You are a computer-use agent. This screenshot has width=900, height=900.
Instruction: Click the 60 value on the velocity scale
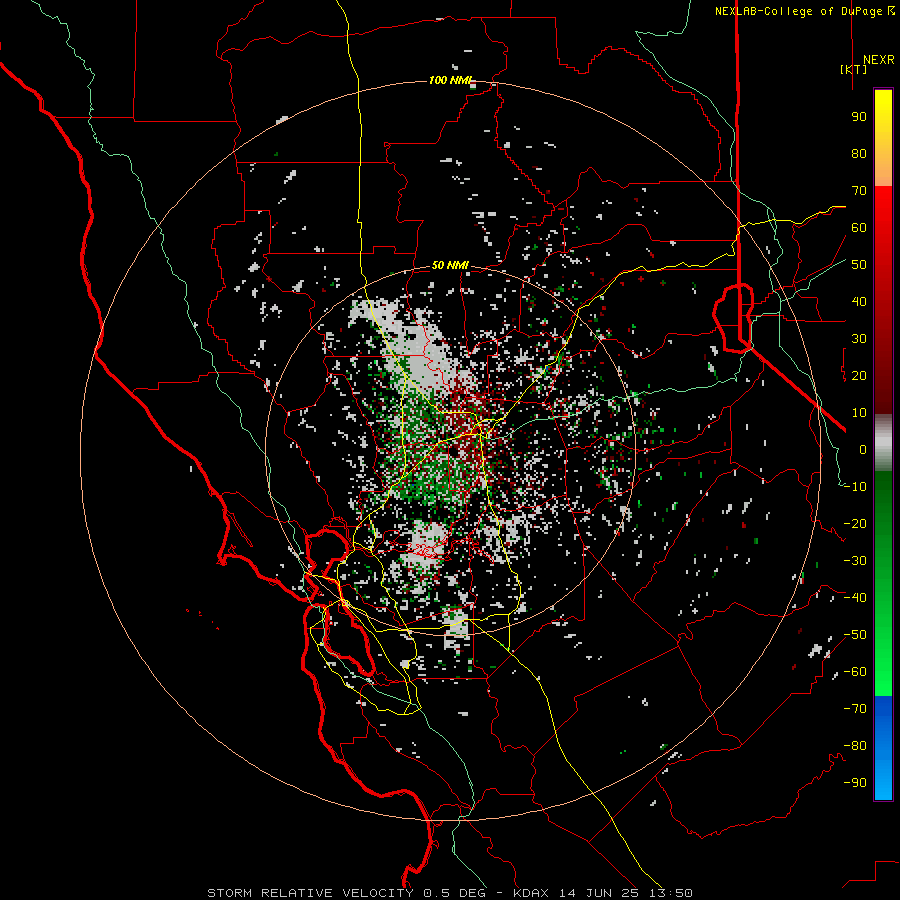point(859,228)
